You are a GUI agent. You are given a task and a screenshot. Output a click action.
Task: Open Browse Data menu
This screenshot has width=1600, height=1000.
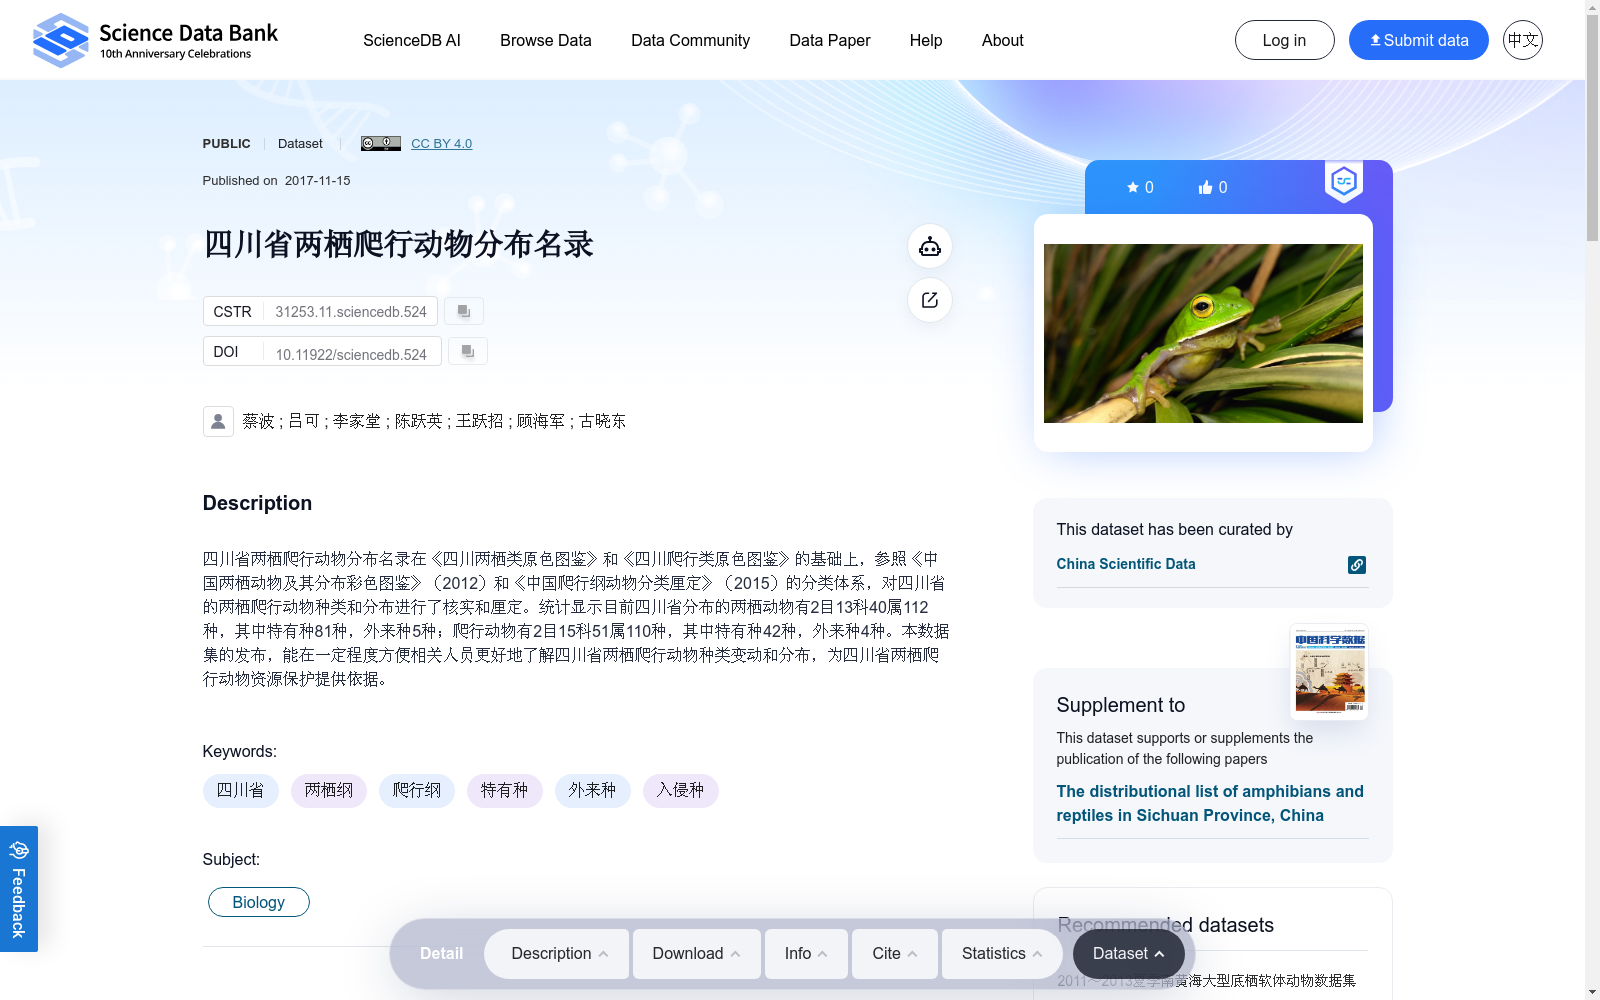coord(546,40)
